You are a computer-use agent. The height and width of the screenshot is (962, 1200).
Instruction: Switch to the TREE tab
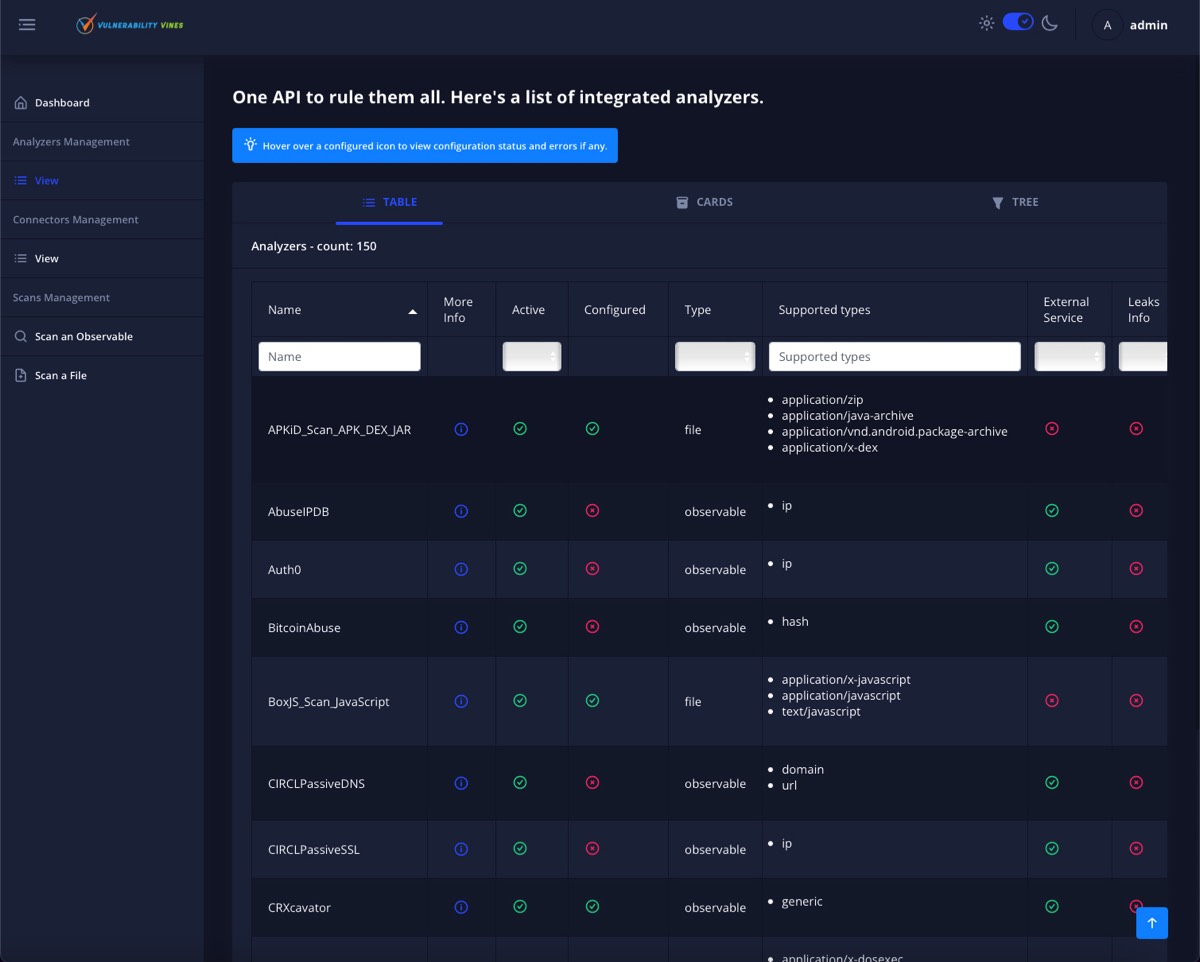1015,202
